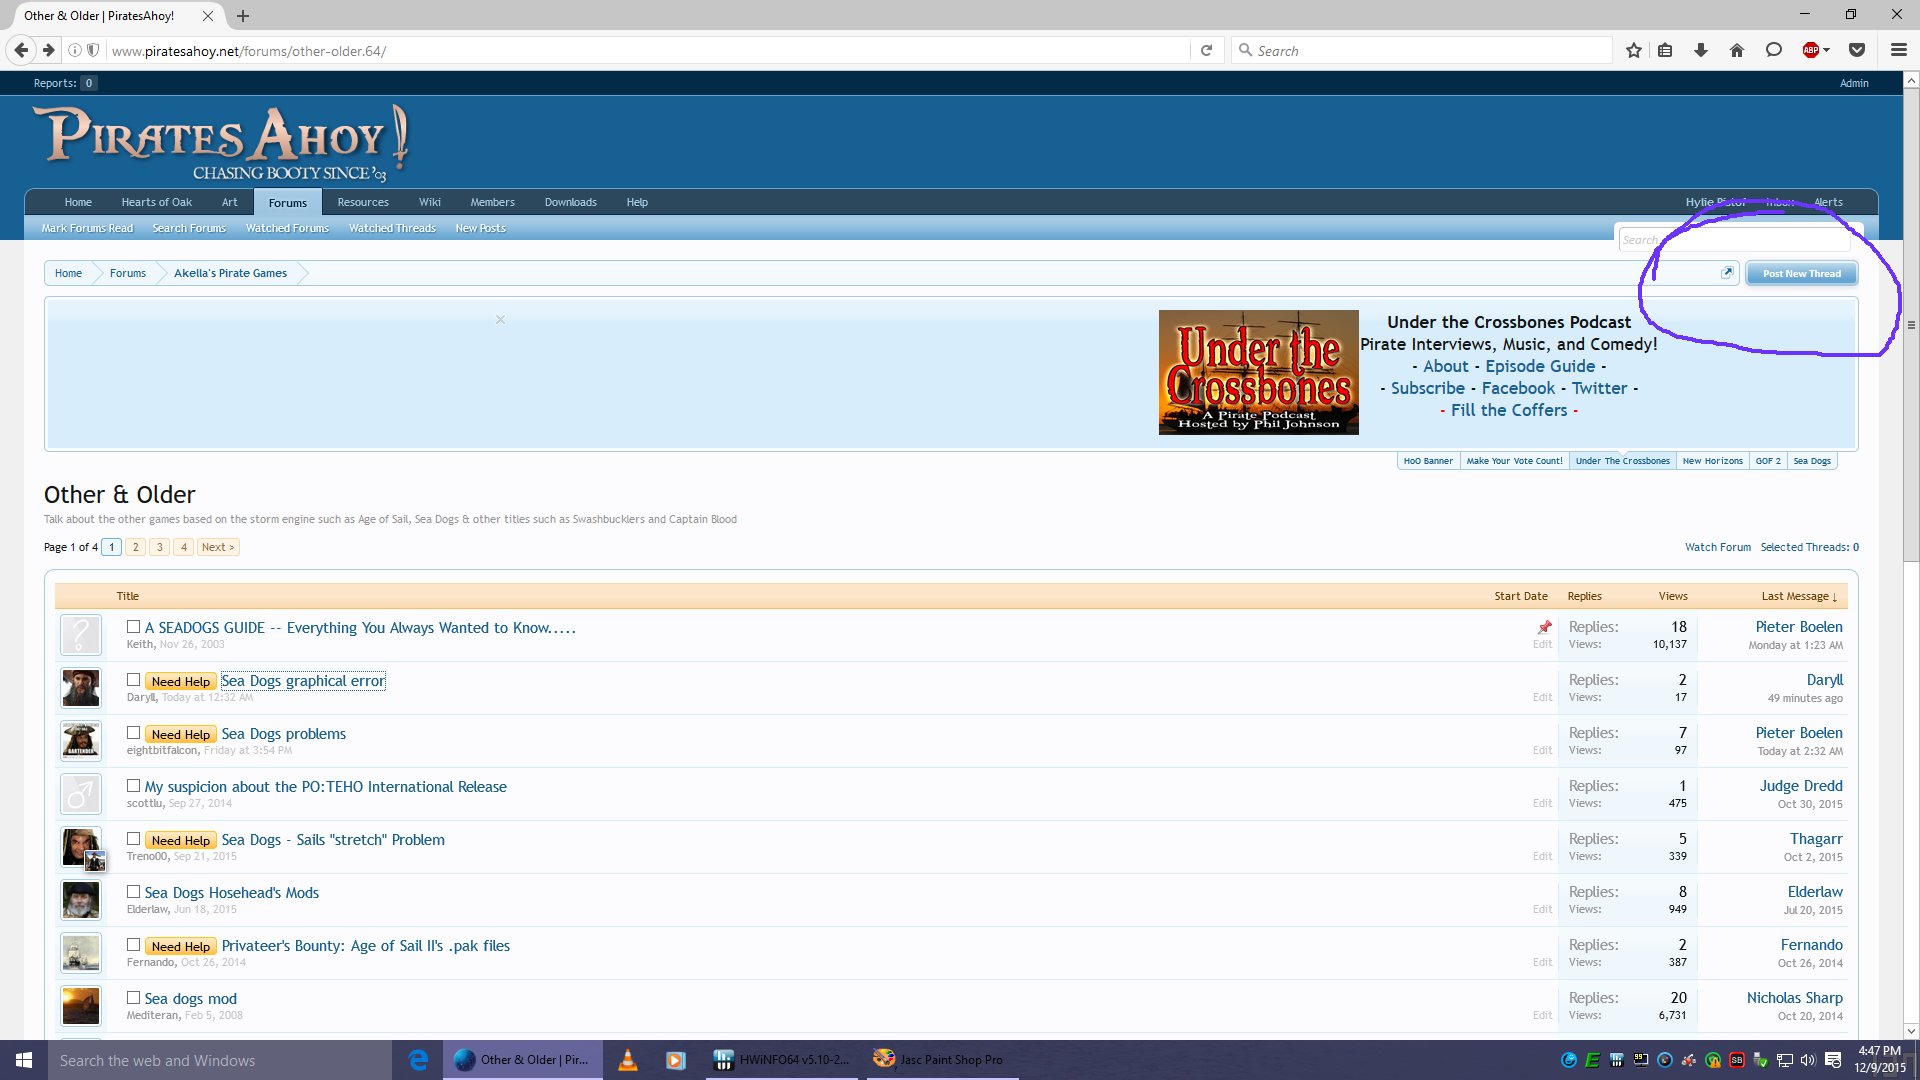1920x1080 pixels.
Task: Open the Firefox Hello chat bubble icon
Action: point(1774,50)
